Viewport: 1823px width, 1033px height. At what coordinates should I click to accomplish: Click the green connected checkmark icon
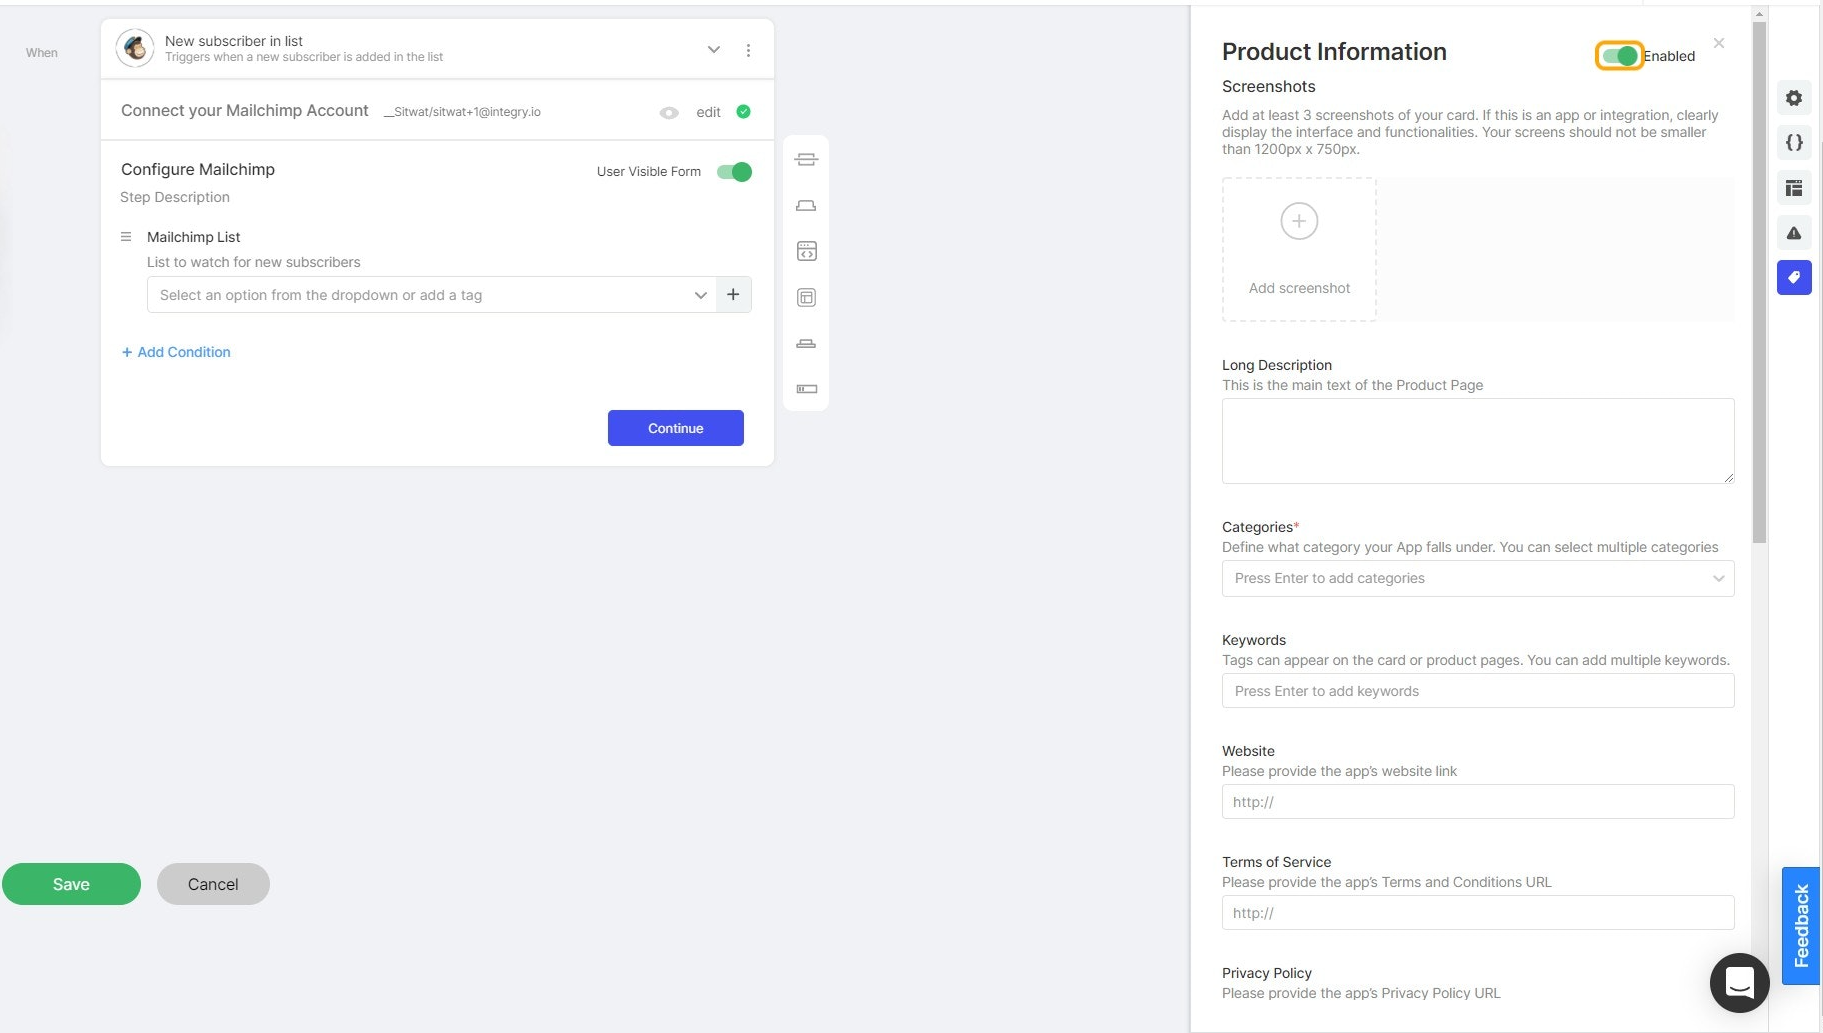point(743,111)
